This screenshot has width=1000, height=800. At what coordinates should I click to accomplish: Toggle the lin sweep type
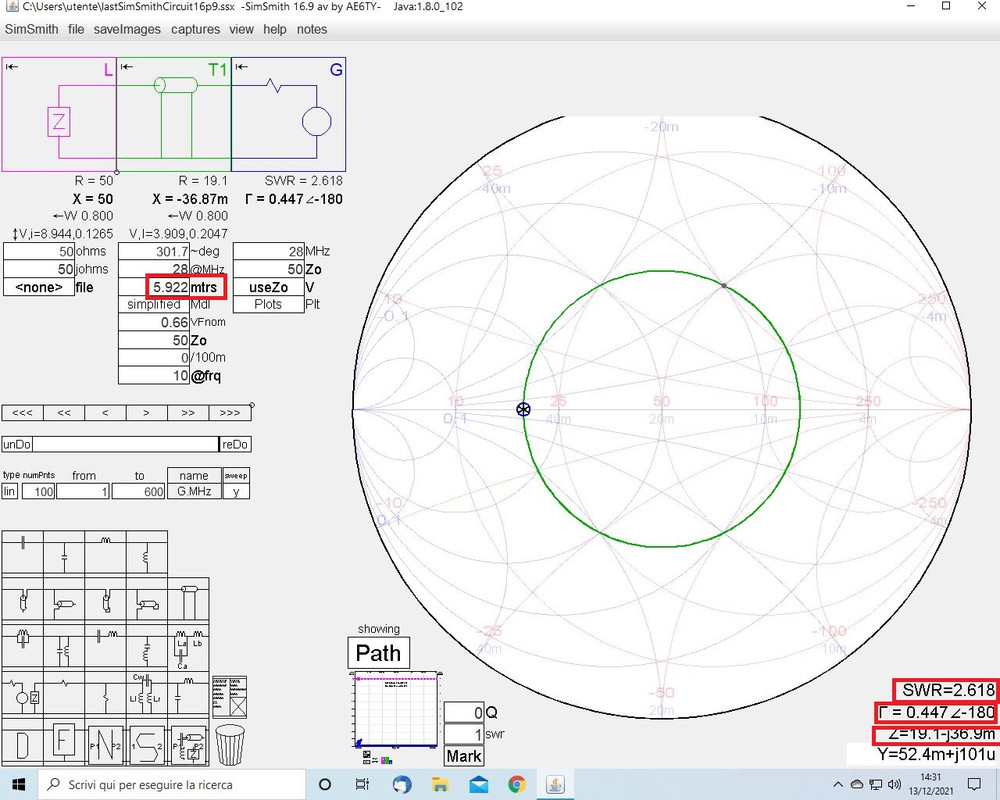tap(10, 491)
